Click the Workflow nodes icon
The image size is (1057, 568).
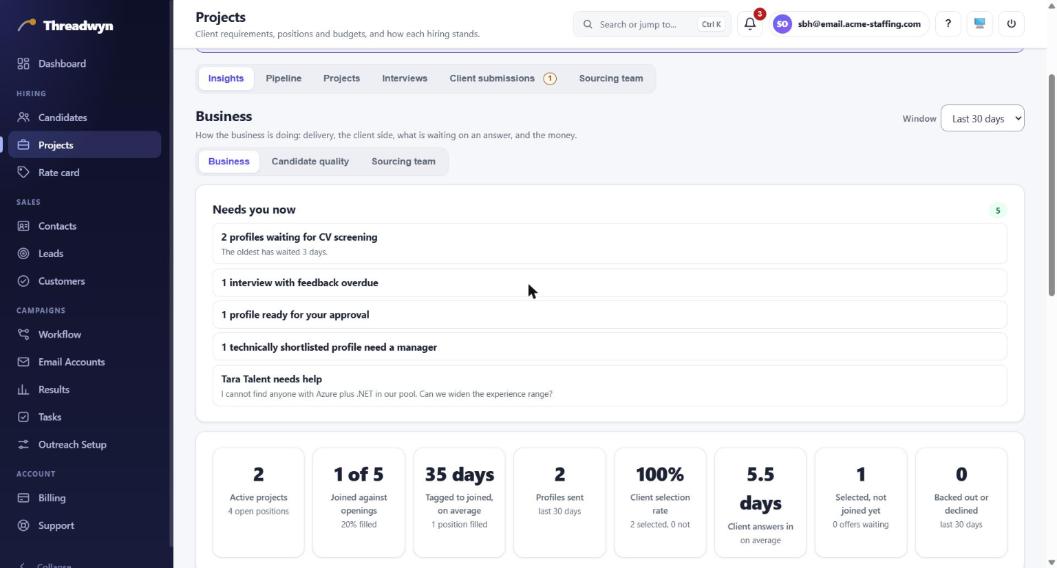tap(24, 334)
